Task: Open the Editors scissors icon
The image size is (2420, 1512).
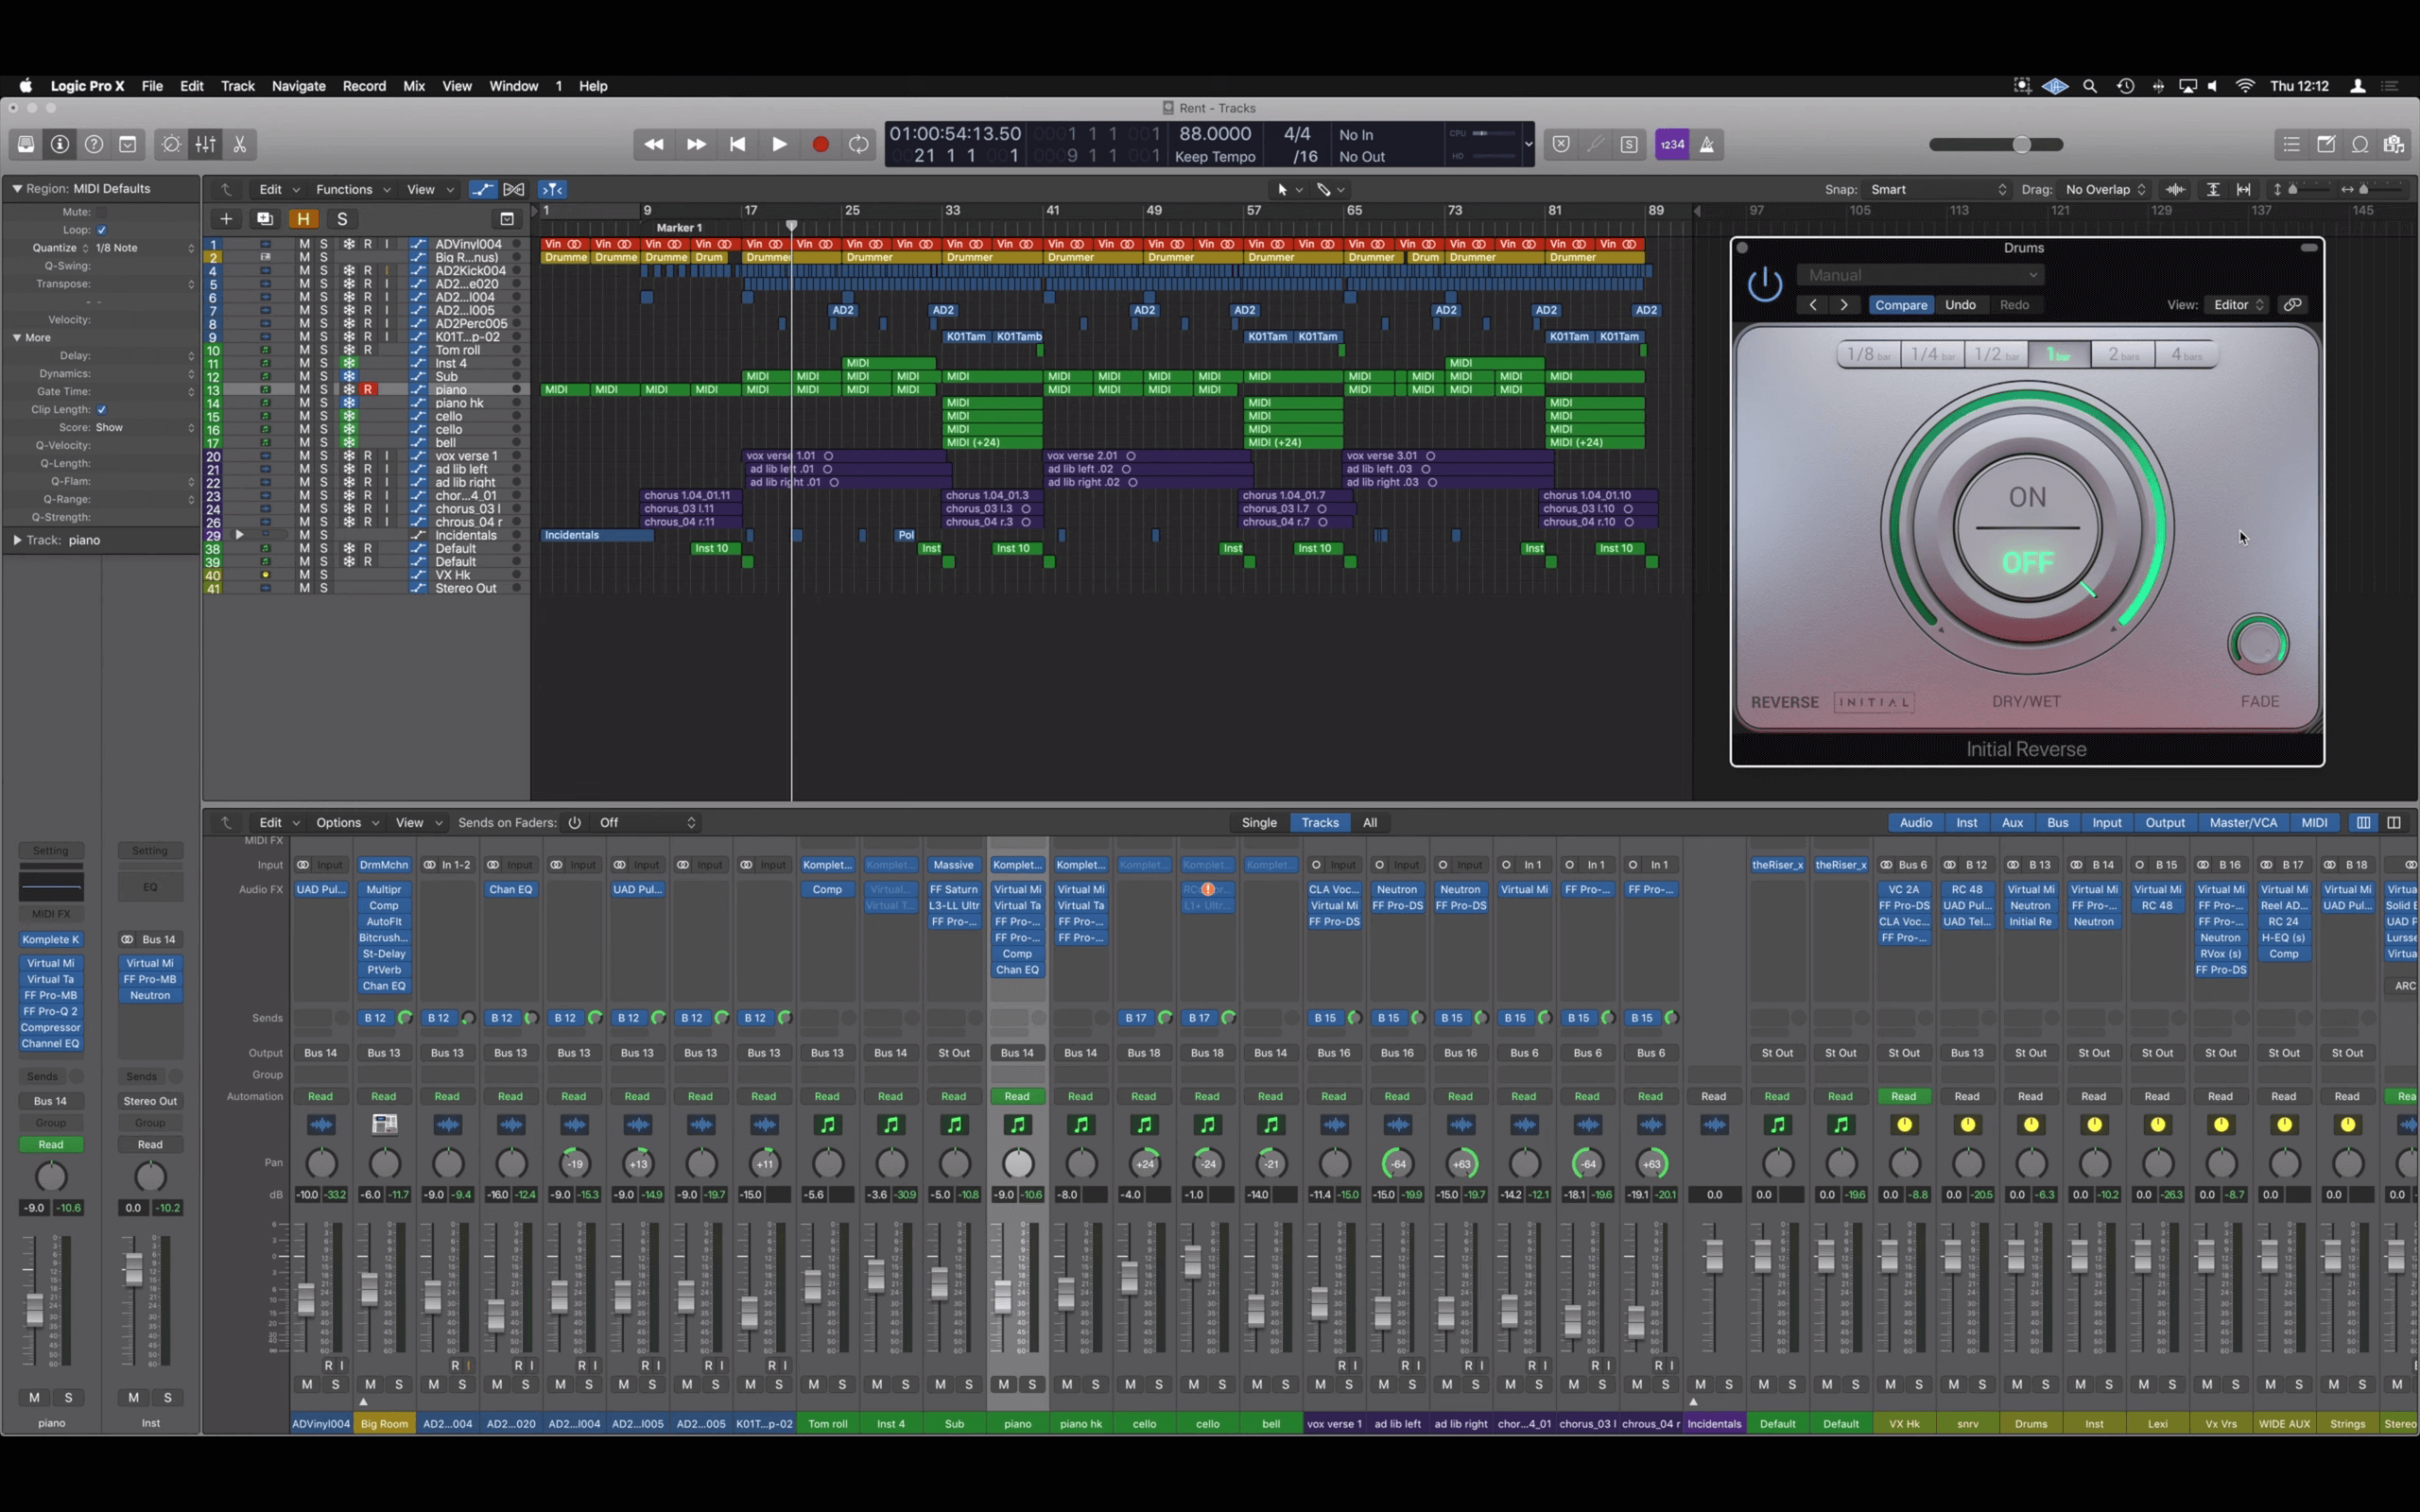Action: [x=240, y=144]
